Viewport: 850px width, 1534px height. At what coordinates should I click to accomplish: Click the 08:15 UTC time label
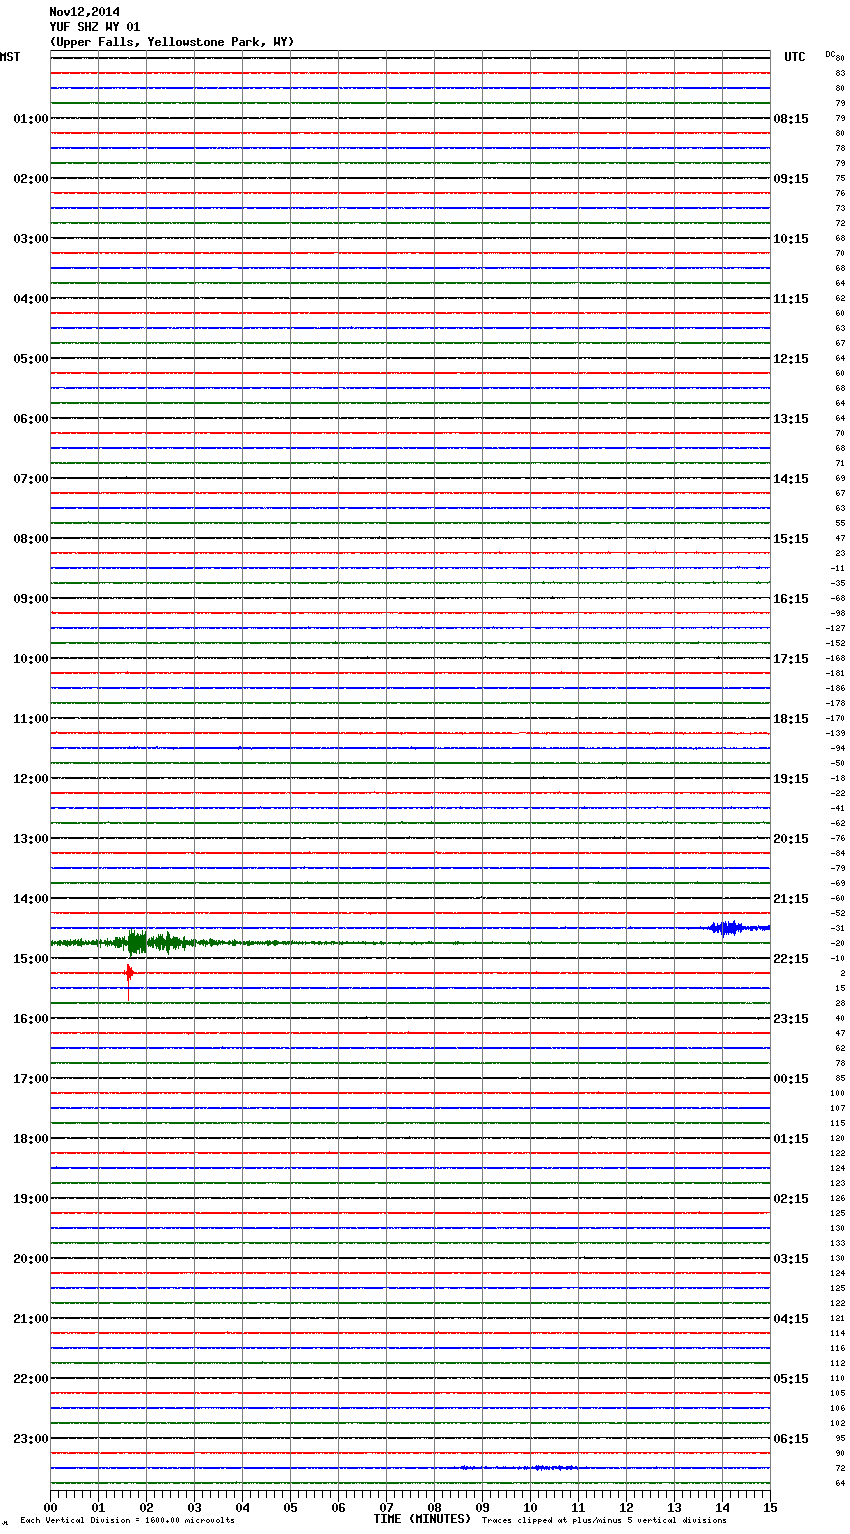tap(791, 119)
